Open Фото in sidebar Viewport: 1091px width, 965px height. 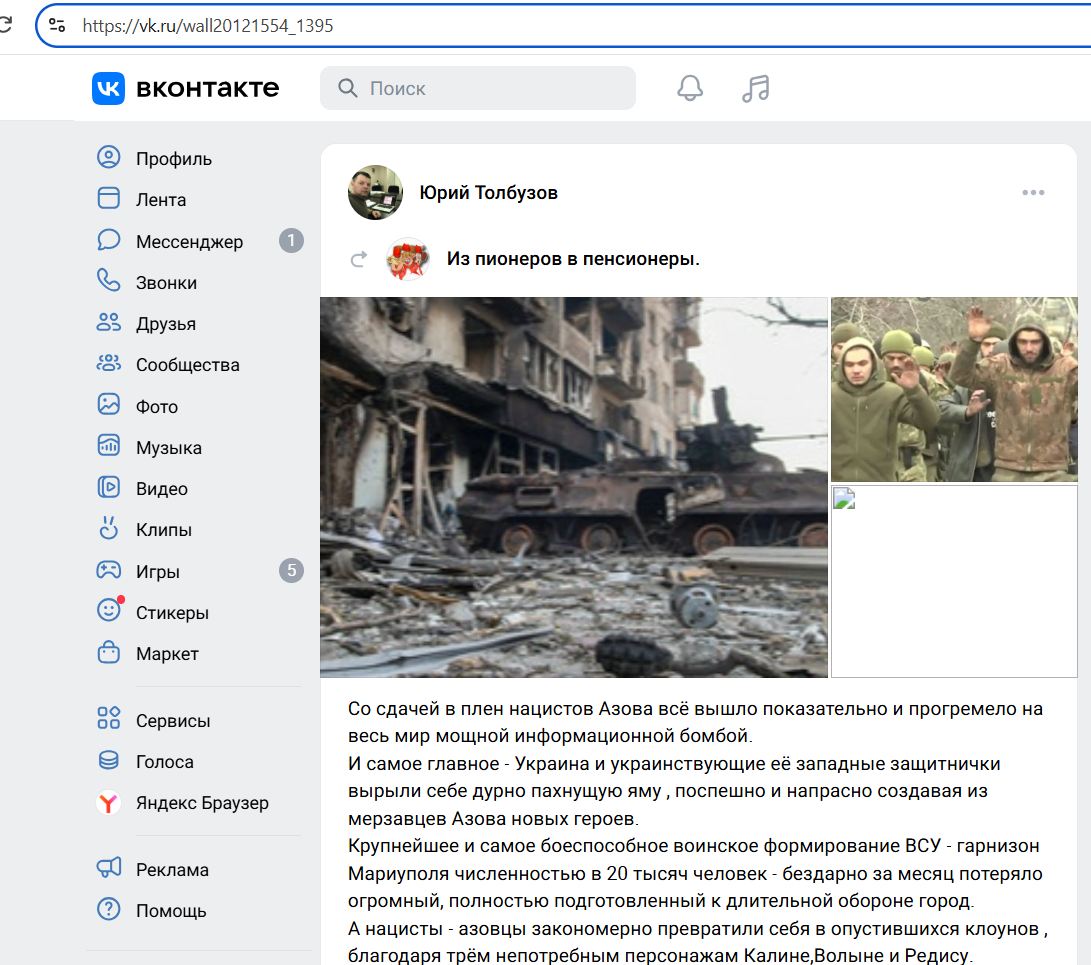click(157, 406)
